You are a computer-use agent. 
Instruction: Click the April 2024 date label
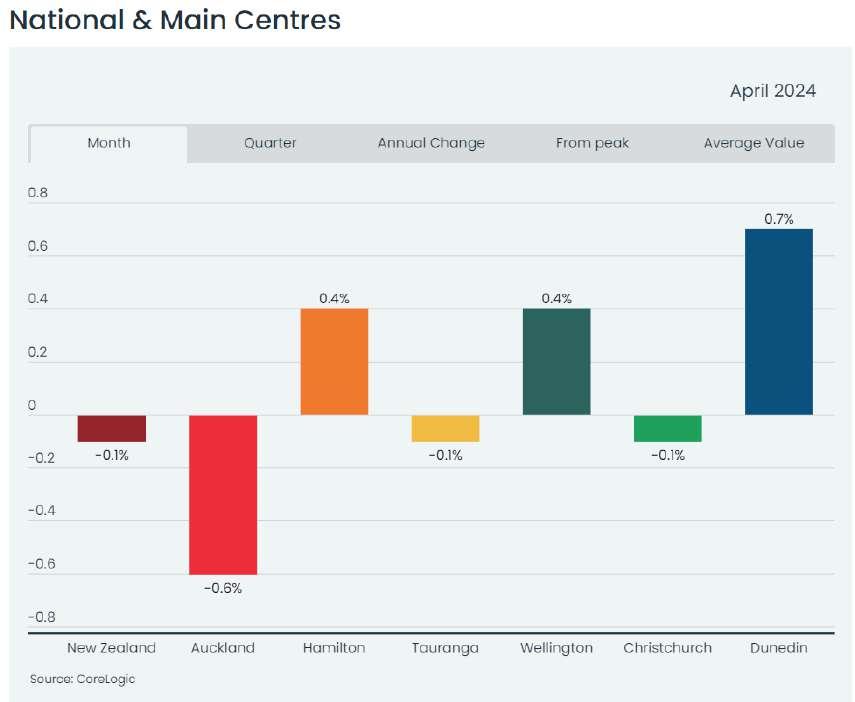[x=772, y=91]
